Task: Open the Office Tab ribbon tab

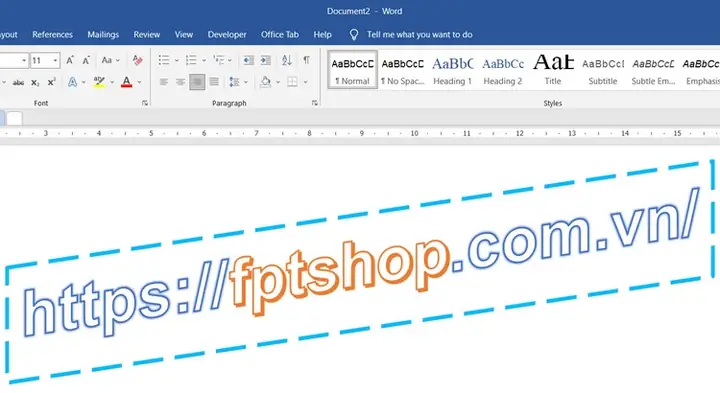Action: (280, 35)
